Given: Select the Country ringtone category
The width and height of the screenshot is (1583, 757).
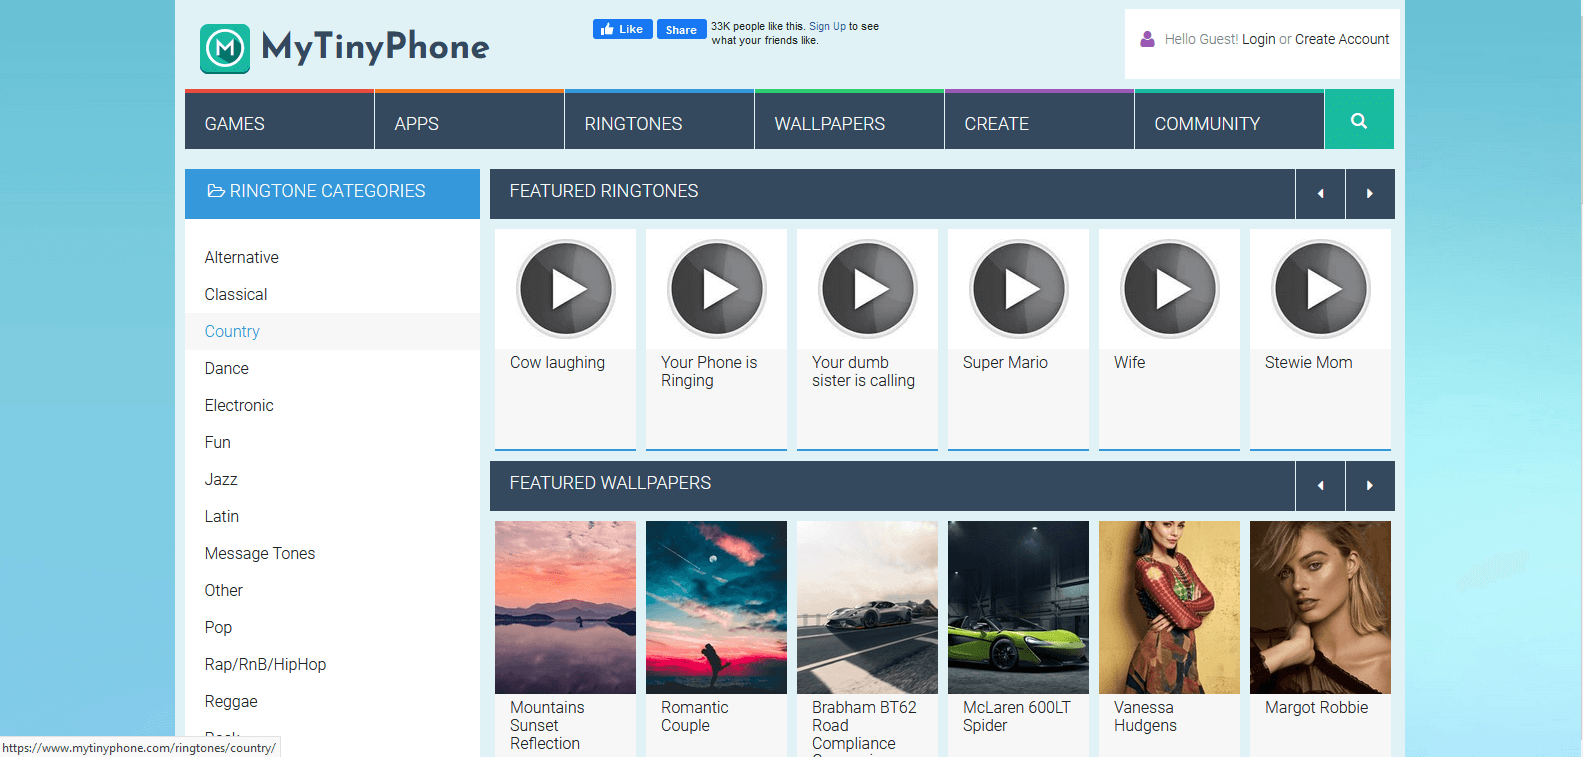Looking at the screenshot, I should (232, 331).
